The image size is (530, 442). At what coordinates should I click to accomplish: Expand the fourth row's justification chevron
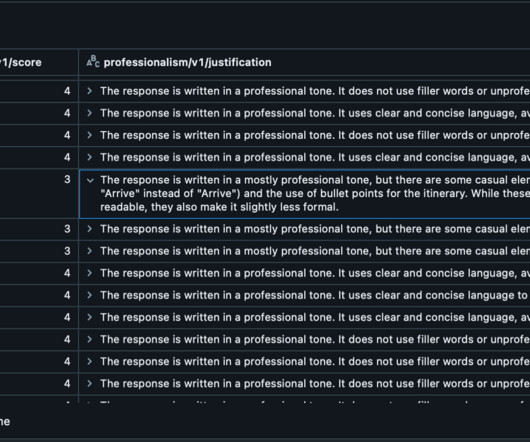pos(89,157)
